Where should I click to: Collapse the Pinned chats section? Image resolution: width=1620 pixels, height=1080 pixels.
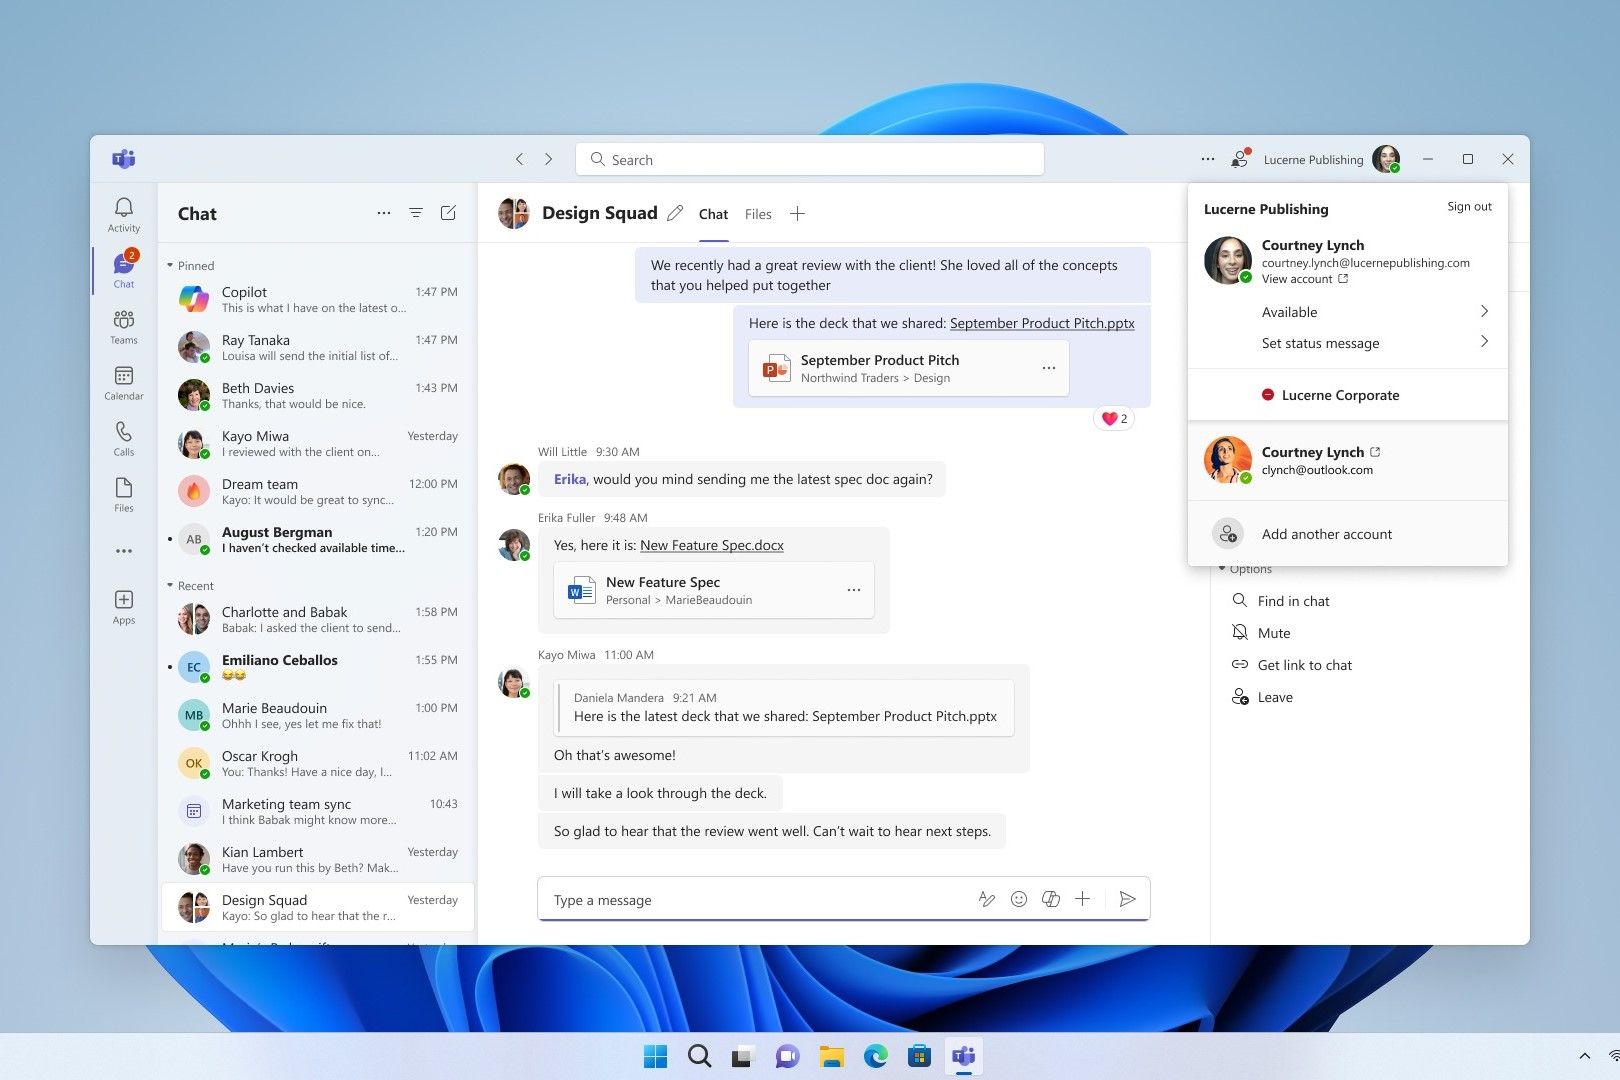pos(171,266)
